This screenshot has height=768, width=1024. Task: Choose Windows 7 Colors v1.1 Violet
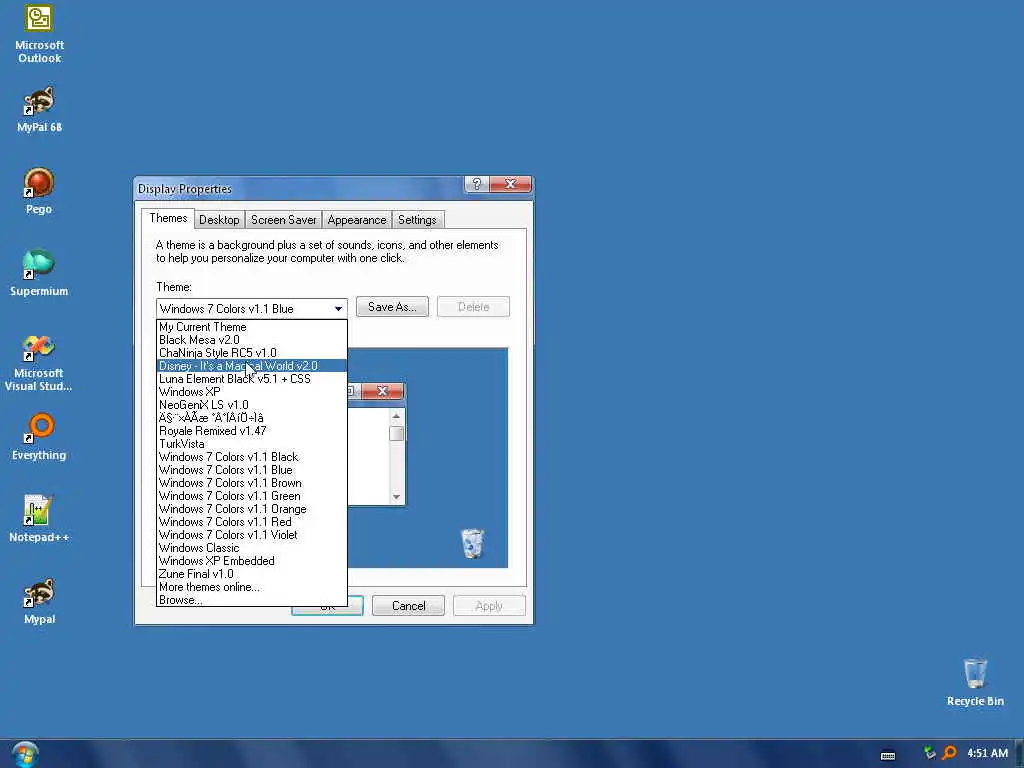(252, 535)
